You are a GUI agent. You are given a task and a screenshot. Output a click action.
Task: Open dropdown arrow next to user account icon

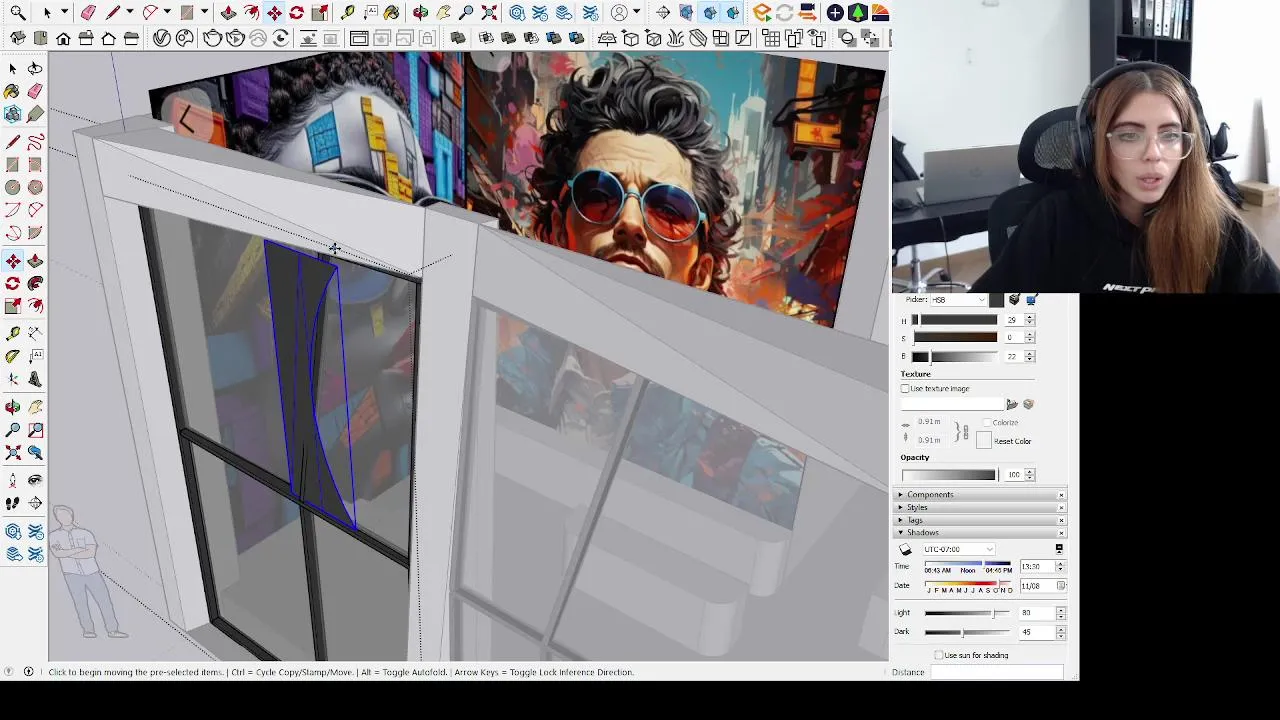tap(637, 13)
